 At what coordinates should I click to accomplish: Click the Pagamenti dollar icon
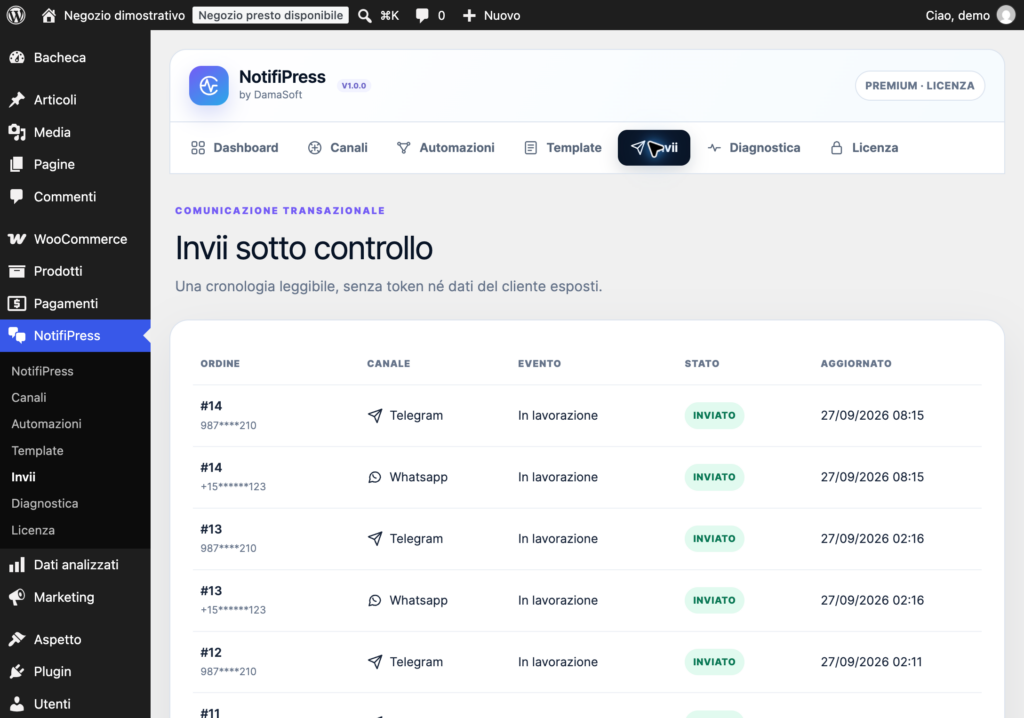point(17,303)
